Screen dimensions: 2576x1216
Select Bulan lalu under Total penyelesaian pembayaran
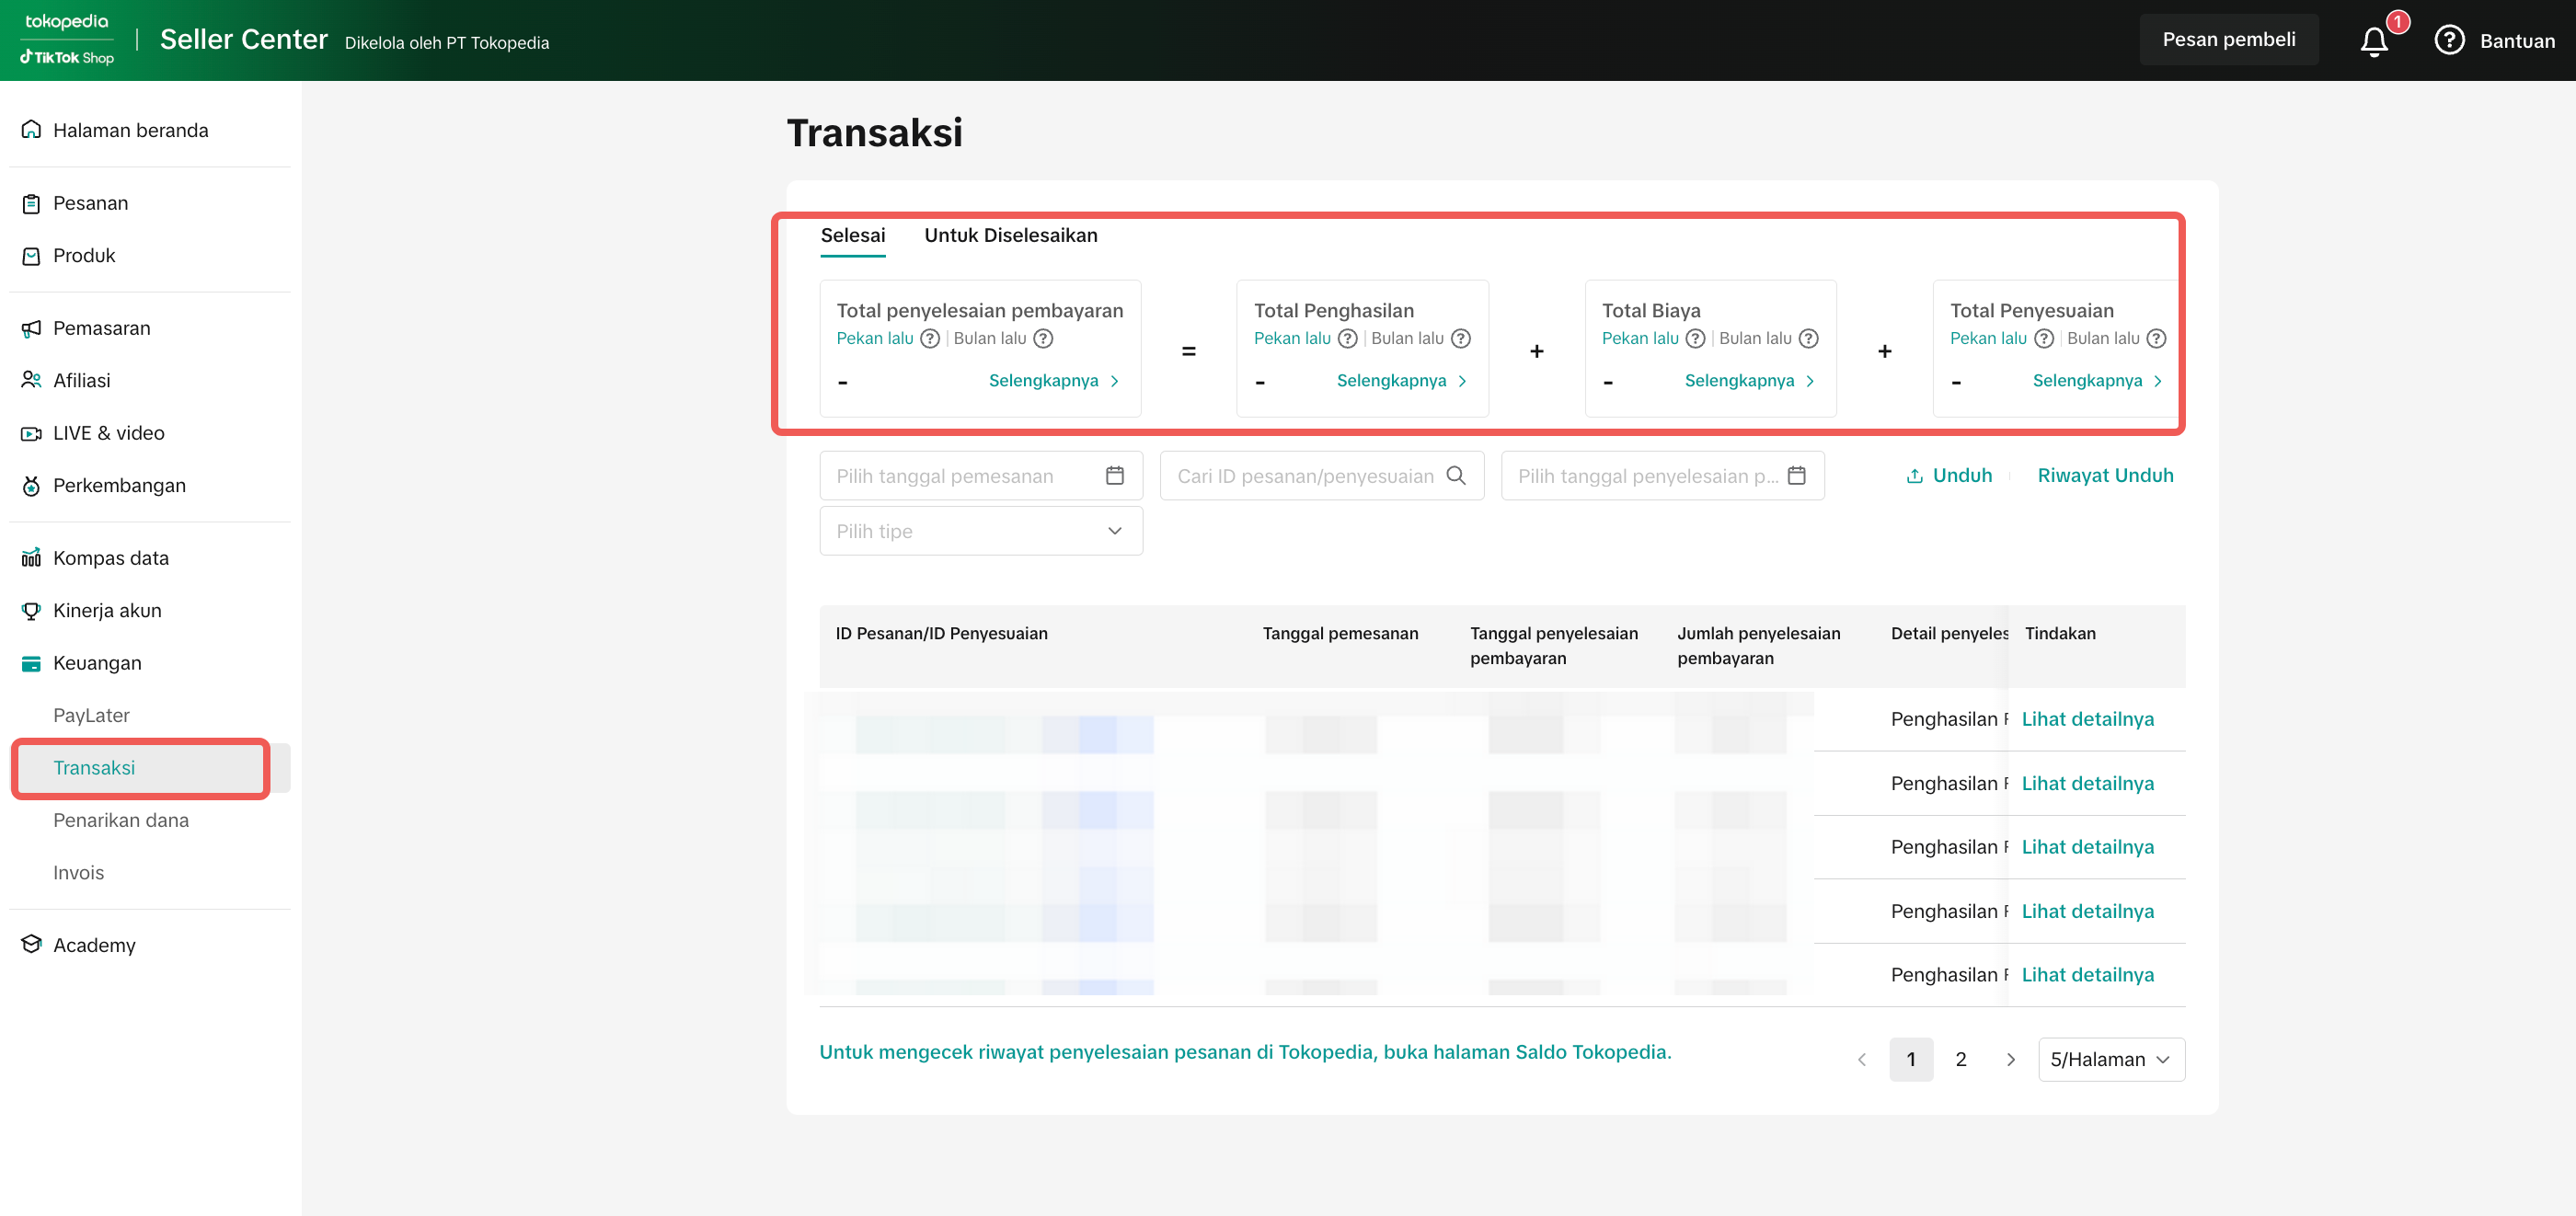(989, 338)
